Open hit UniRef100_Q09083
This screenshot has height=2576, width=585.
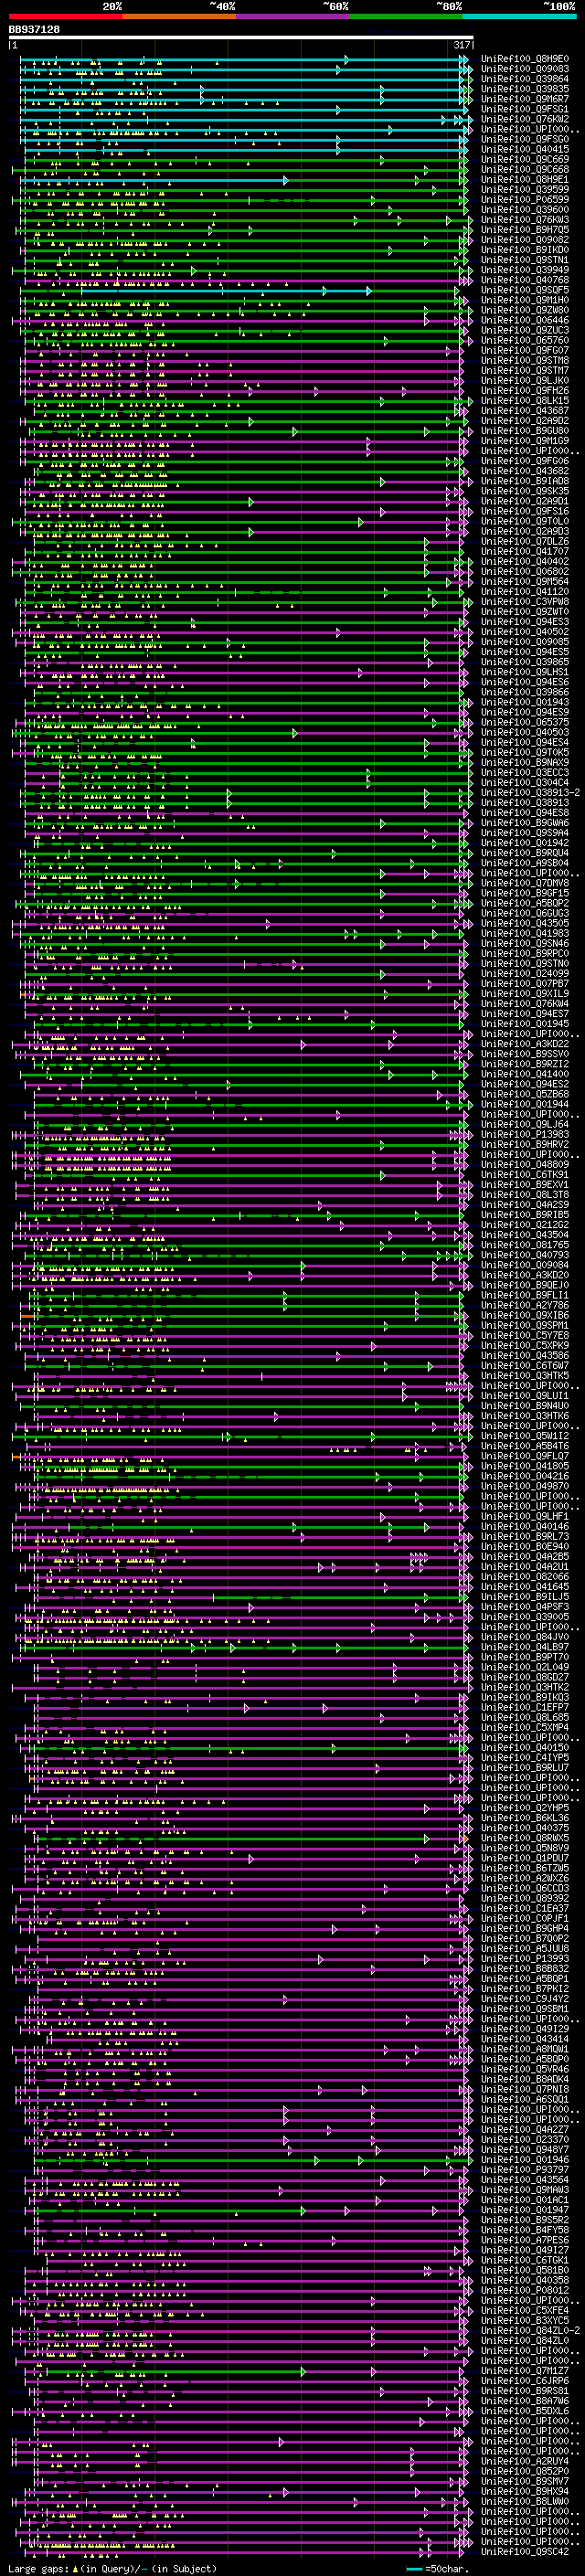(x=525, y=69)
